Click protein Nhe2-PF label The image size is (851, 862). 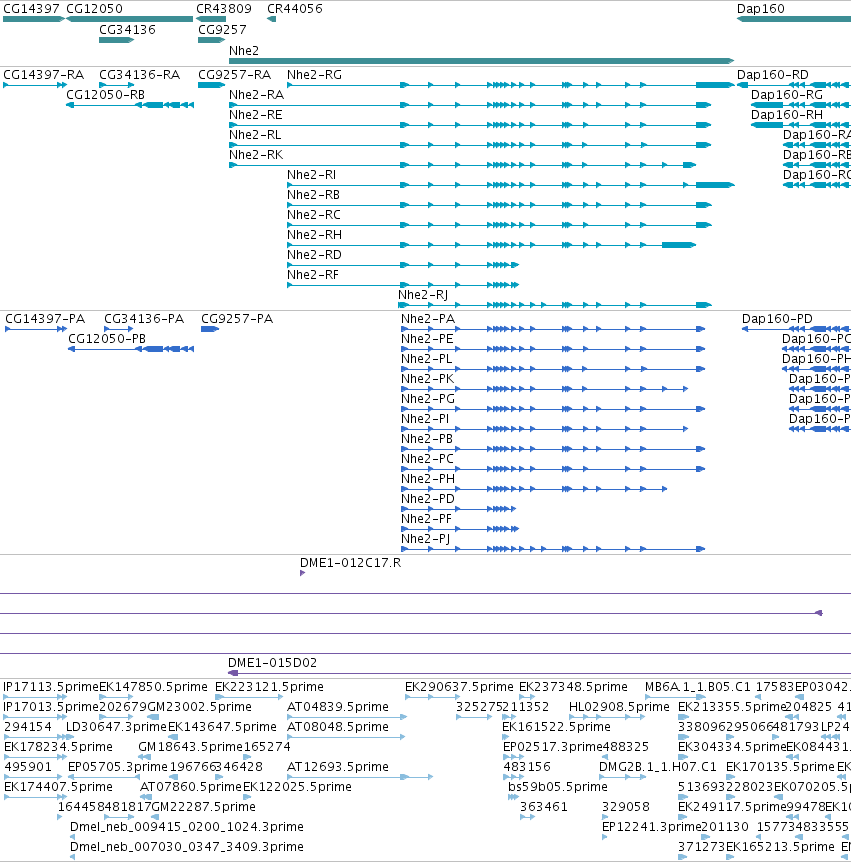point(426,519)
